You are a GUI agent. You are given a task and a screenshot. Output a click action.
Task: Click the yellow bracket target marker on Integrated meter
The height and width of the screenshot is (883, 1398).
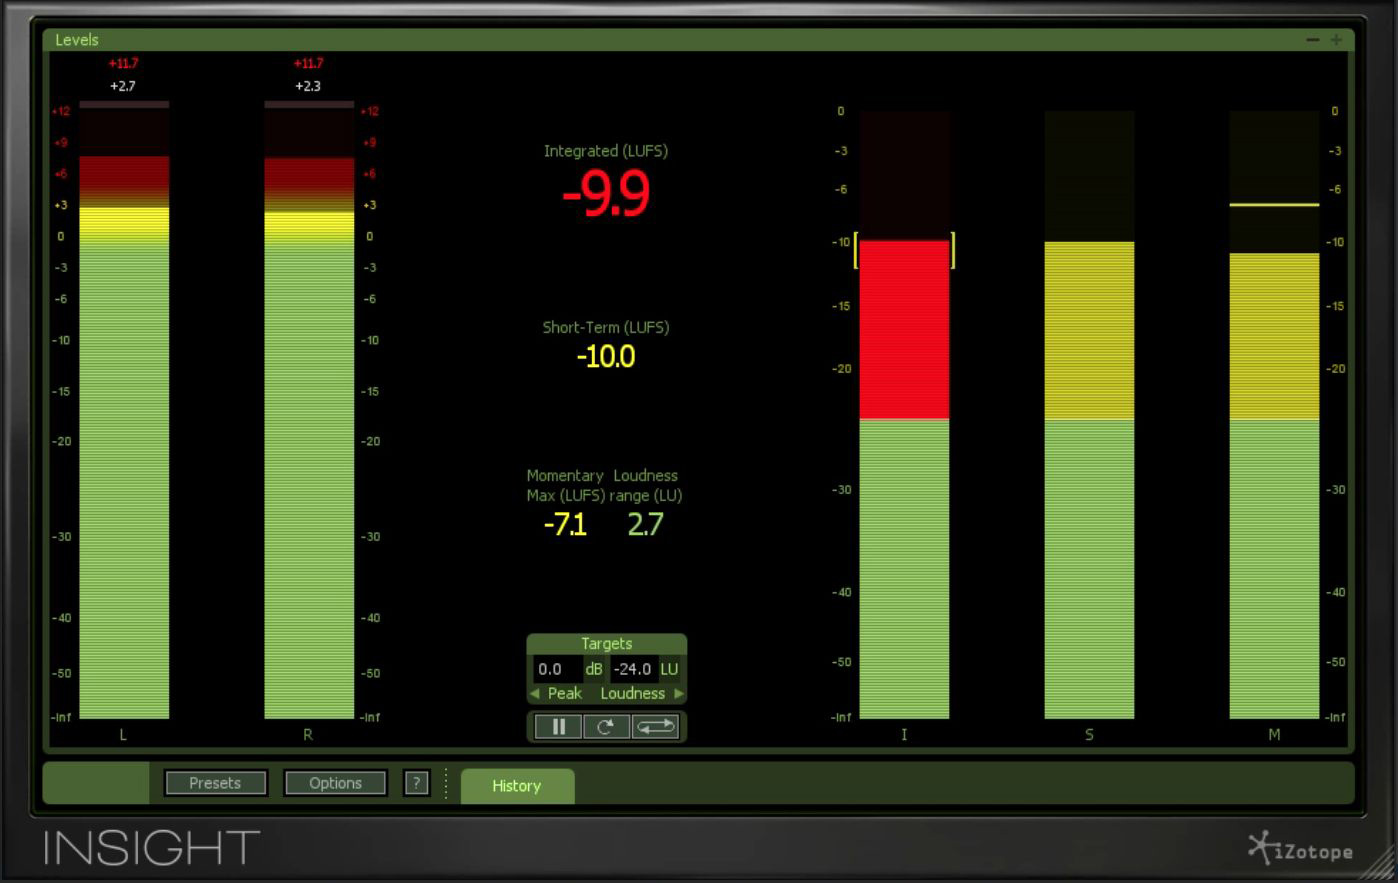tap(855, 250)
